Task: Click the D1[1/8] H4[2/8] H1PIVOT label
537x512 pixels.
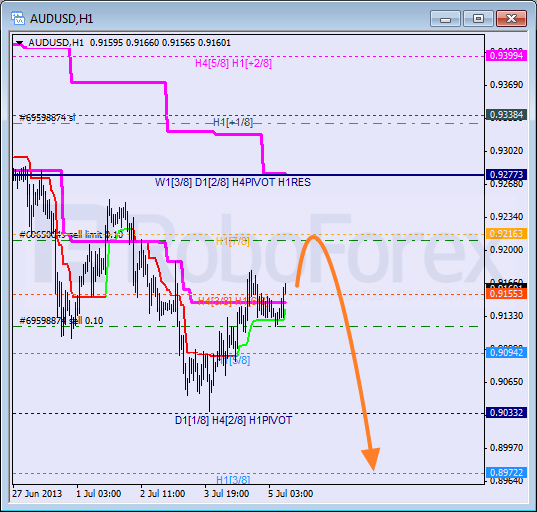Action: [233, 420]
